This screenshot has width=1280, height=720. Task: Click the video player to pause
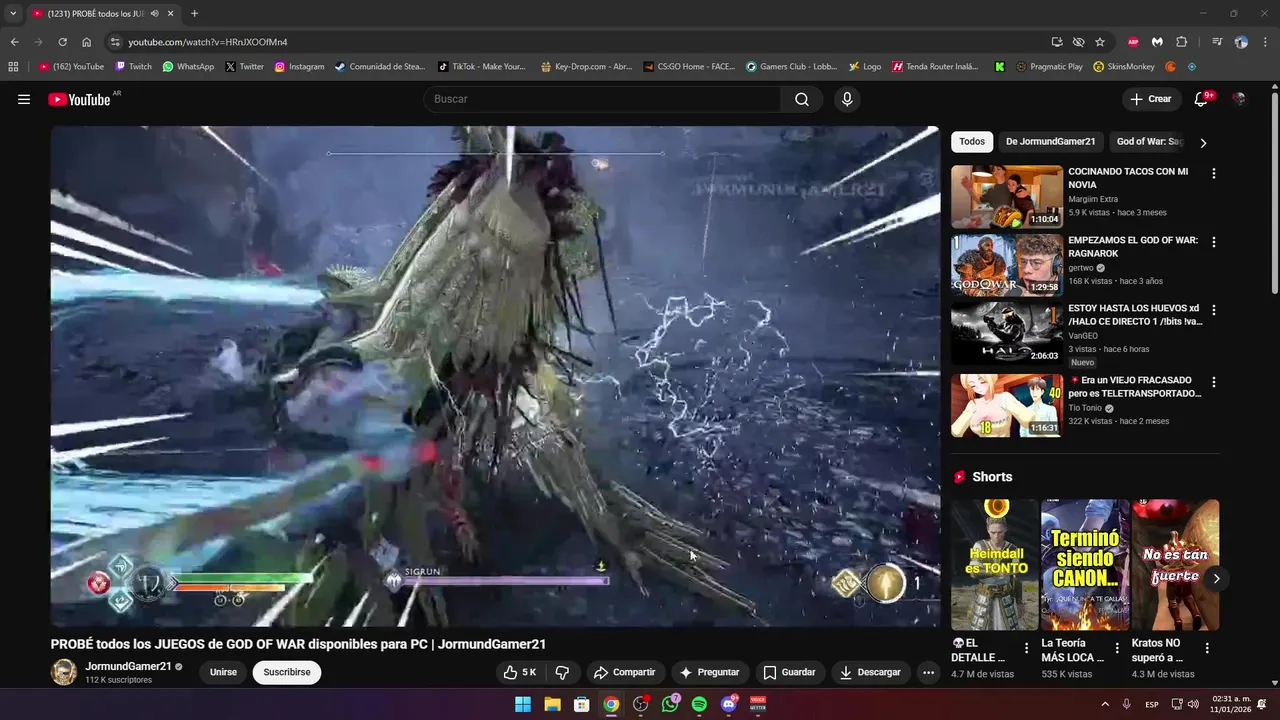coord(495,376)
